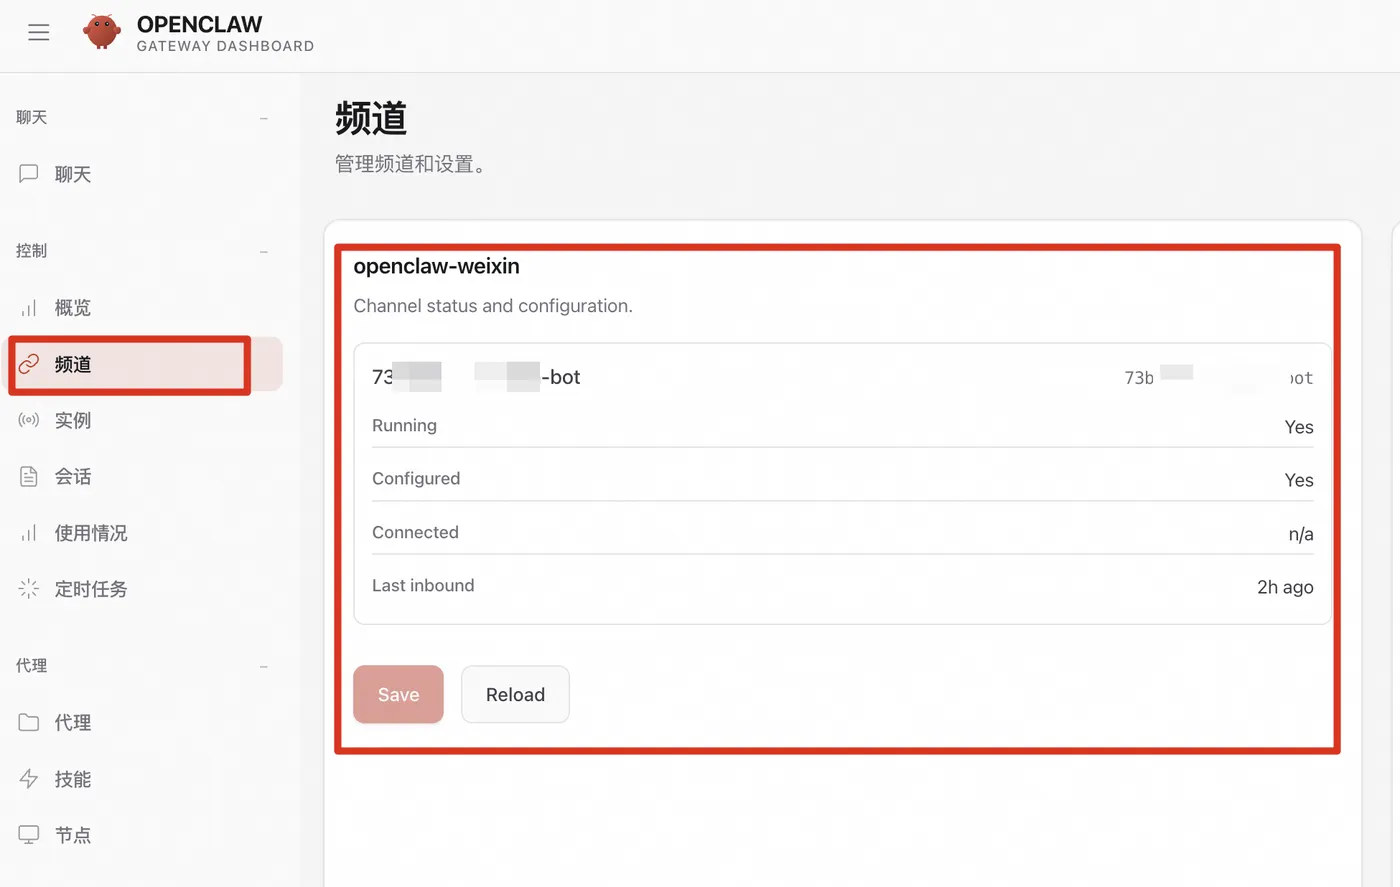Click the Configured status label
The height and width of the screenshot is (887, 1400).
416,479
